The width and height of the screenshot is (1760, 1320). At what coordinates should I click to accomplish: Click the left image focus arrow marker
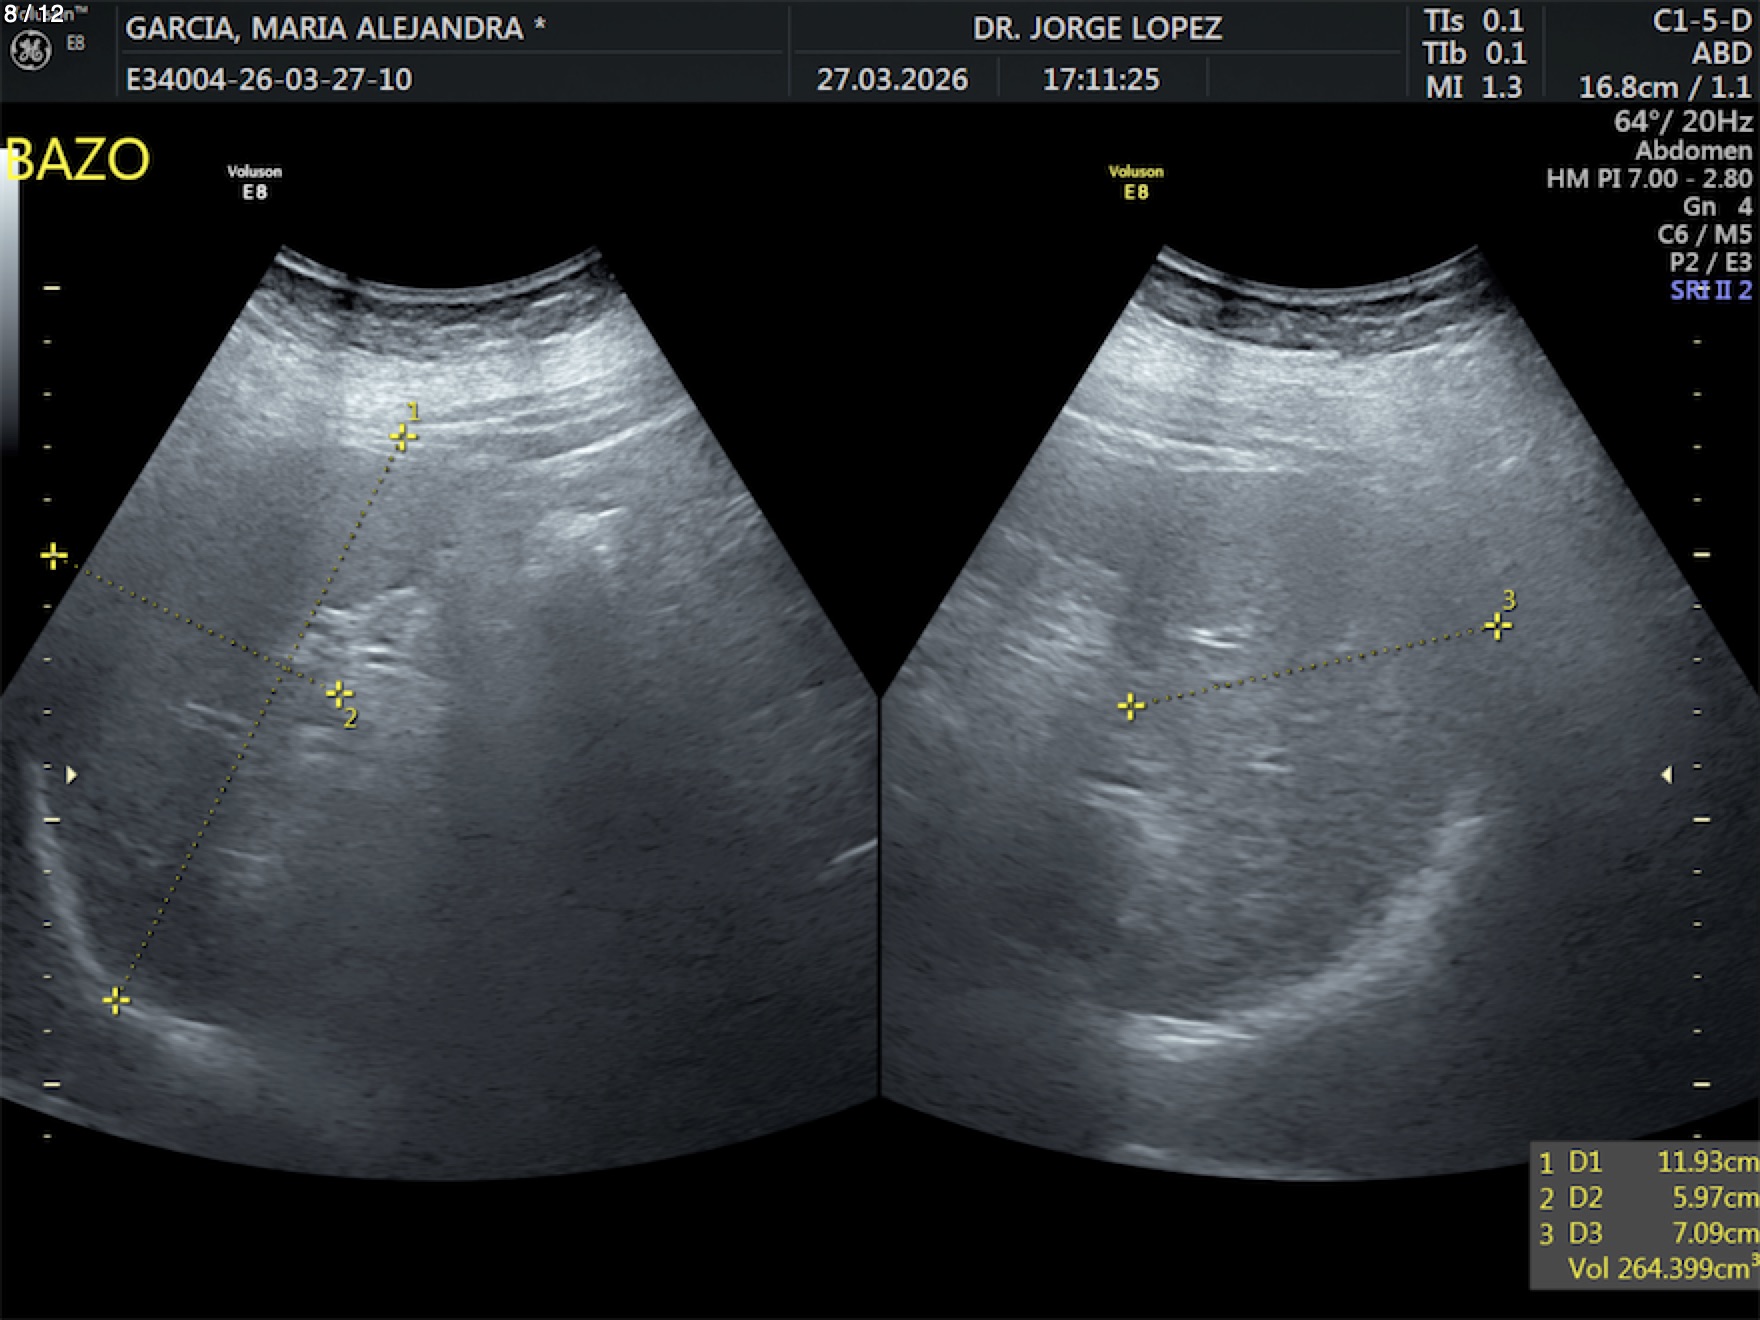71,775
